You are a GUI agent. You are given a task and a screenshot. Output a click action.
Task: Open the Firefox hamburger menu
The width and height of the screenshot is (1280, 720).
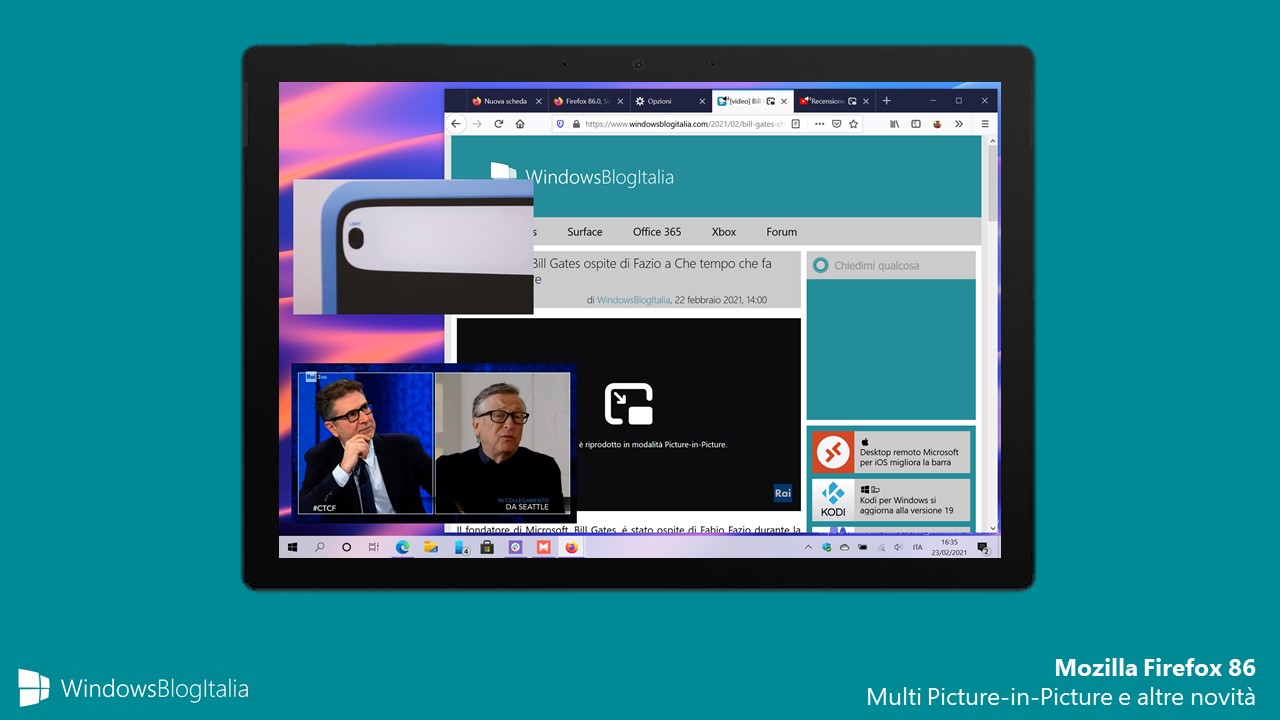(985, 124)
